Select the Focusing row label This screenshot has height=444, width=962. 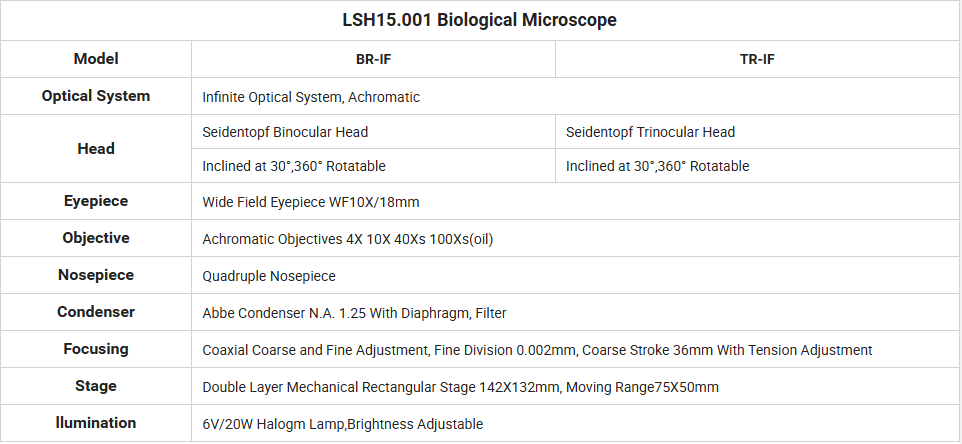[x=96, y=349]
